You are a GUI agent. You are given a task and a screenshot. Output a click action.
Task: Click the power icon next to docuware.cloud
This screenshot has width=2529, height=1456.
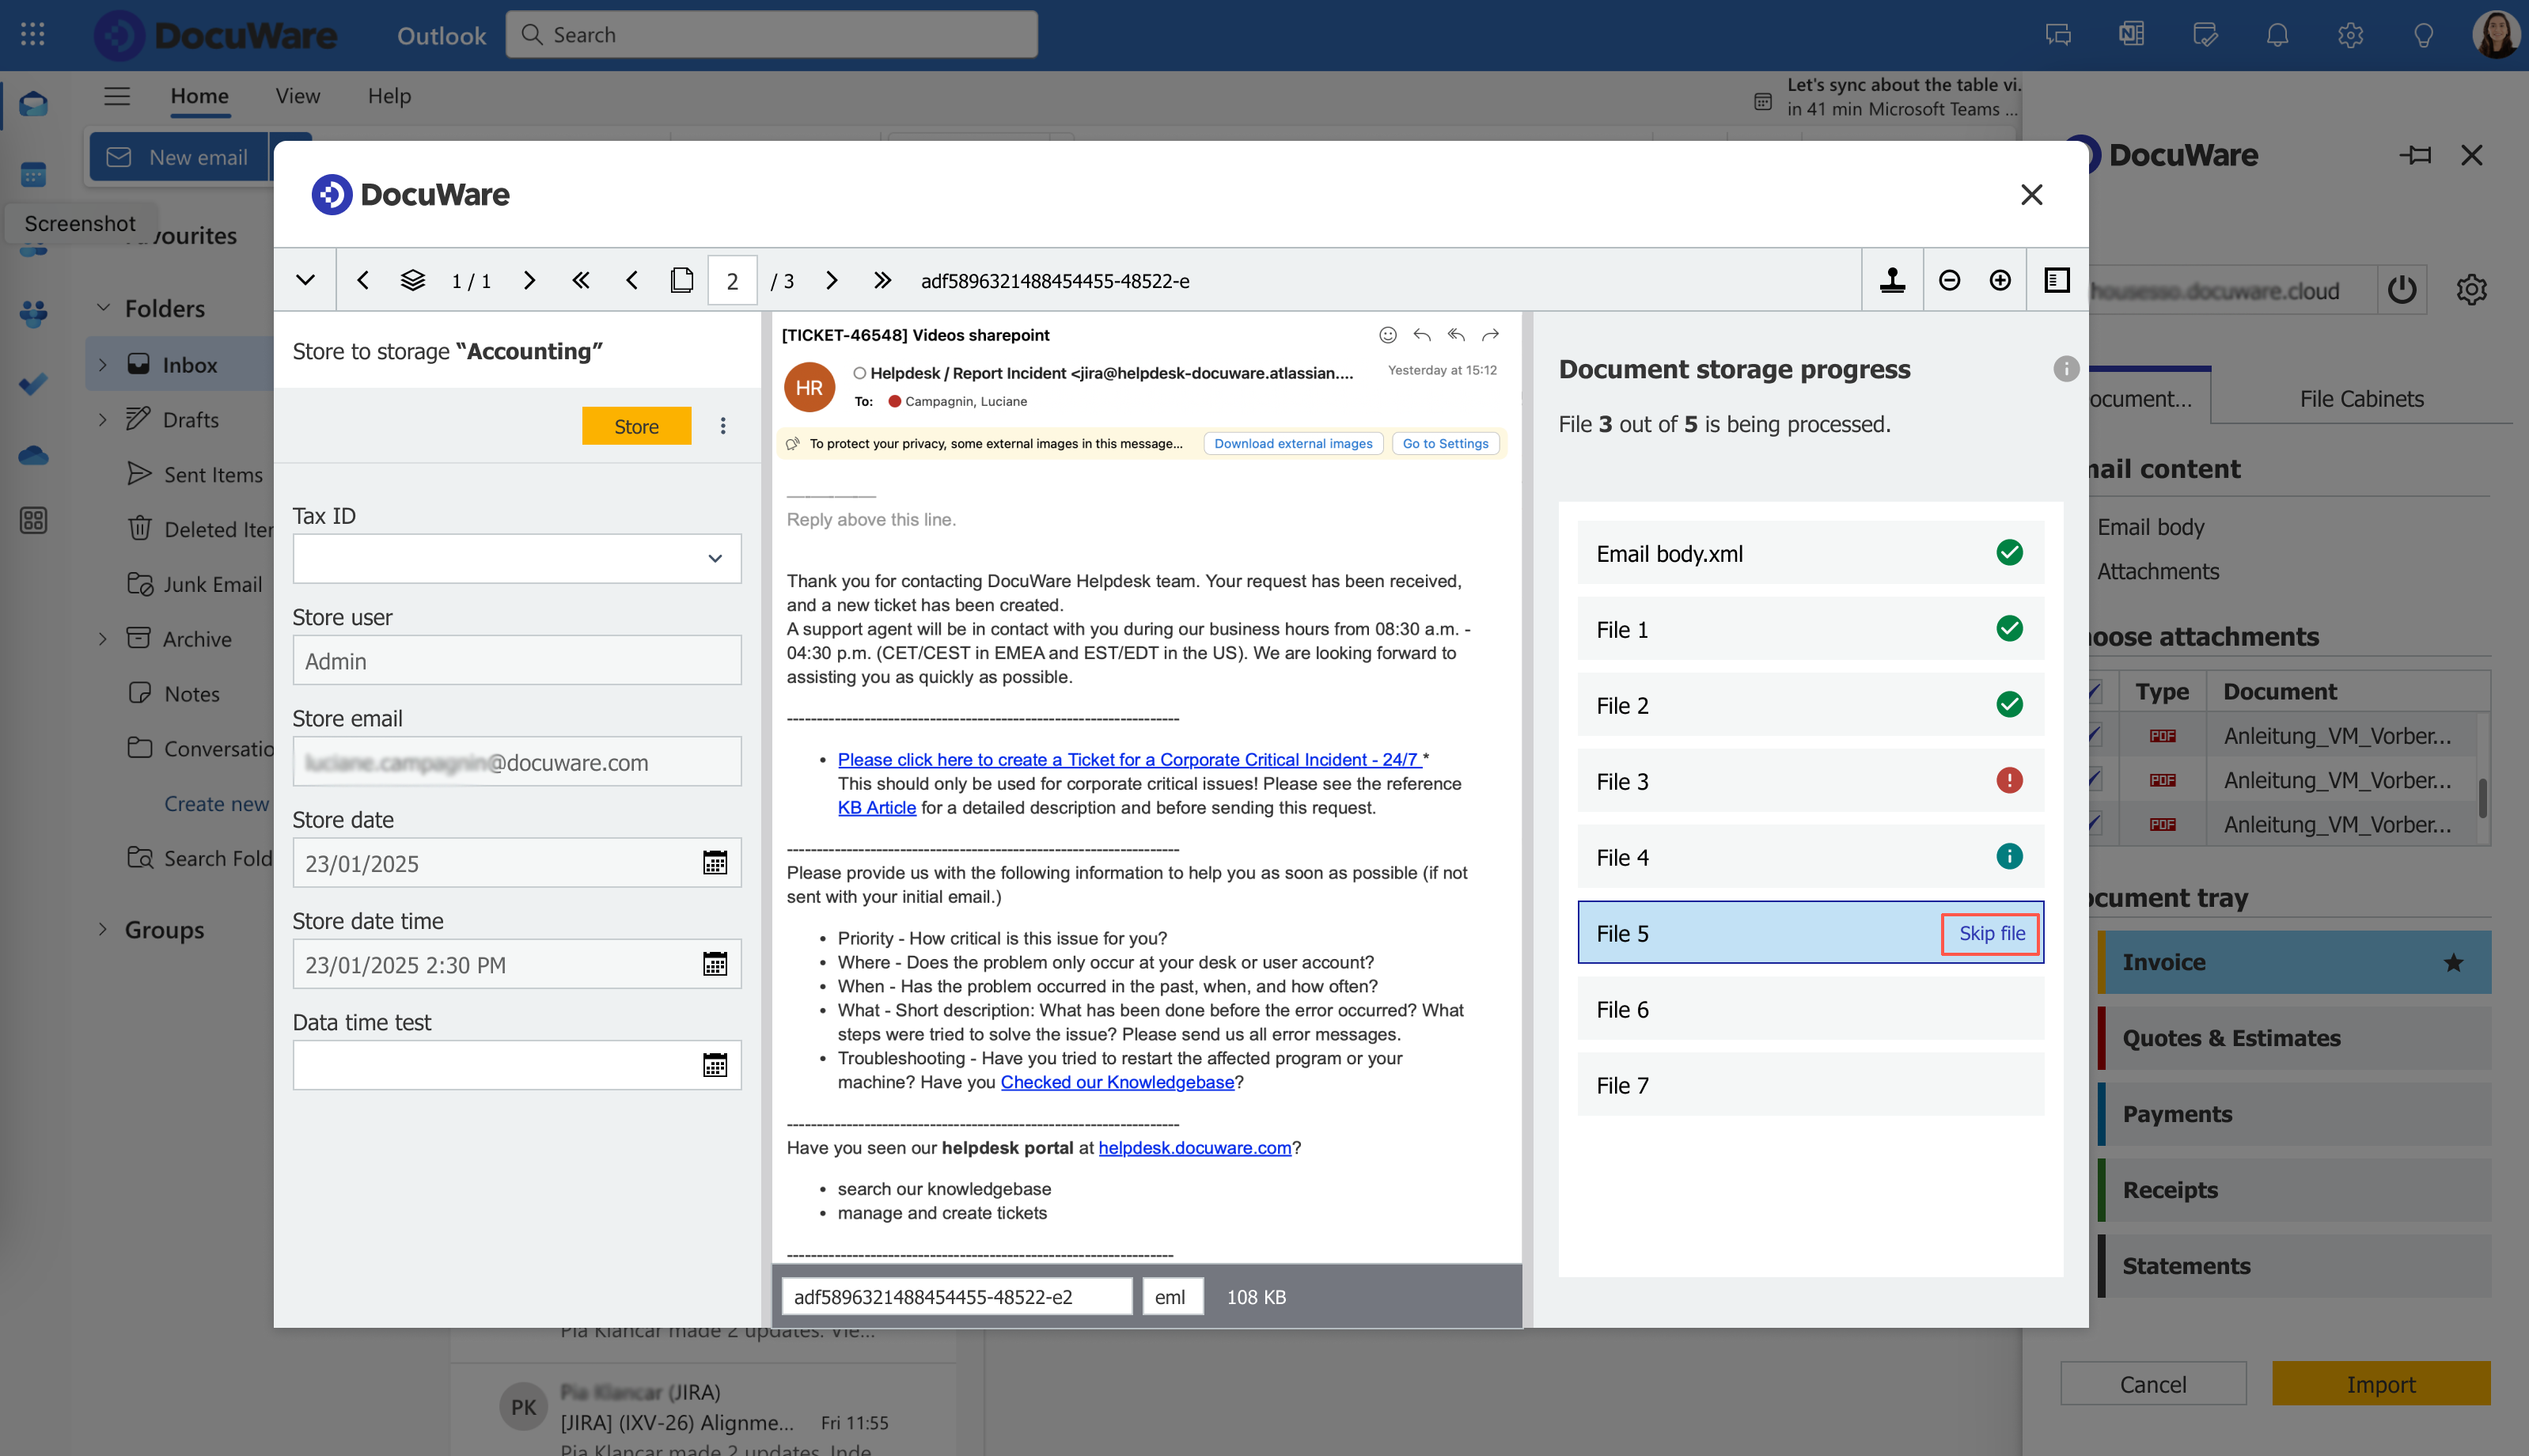pyautogui.click(x=2403, y=289)
